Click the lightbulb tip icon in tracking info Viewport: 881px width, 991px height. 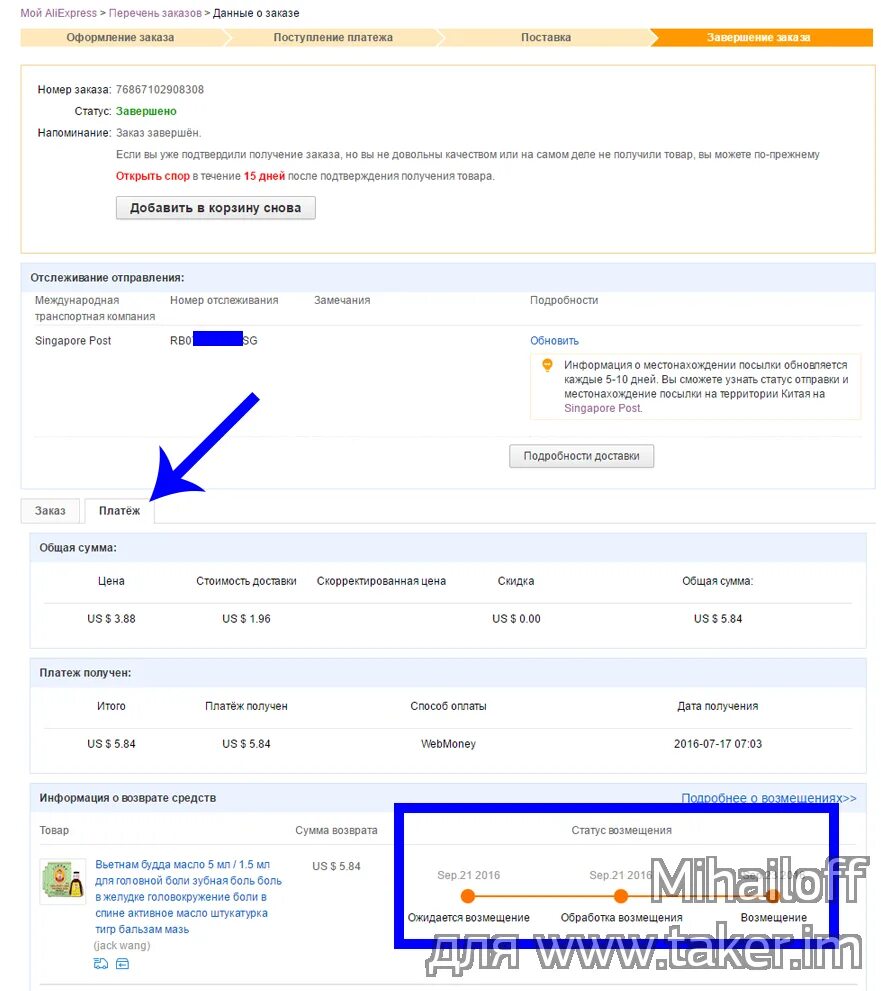(547, 365)
